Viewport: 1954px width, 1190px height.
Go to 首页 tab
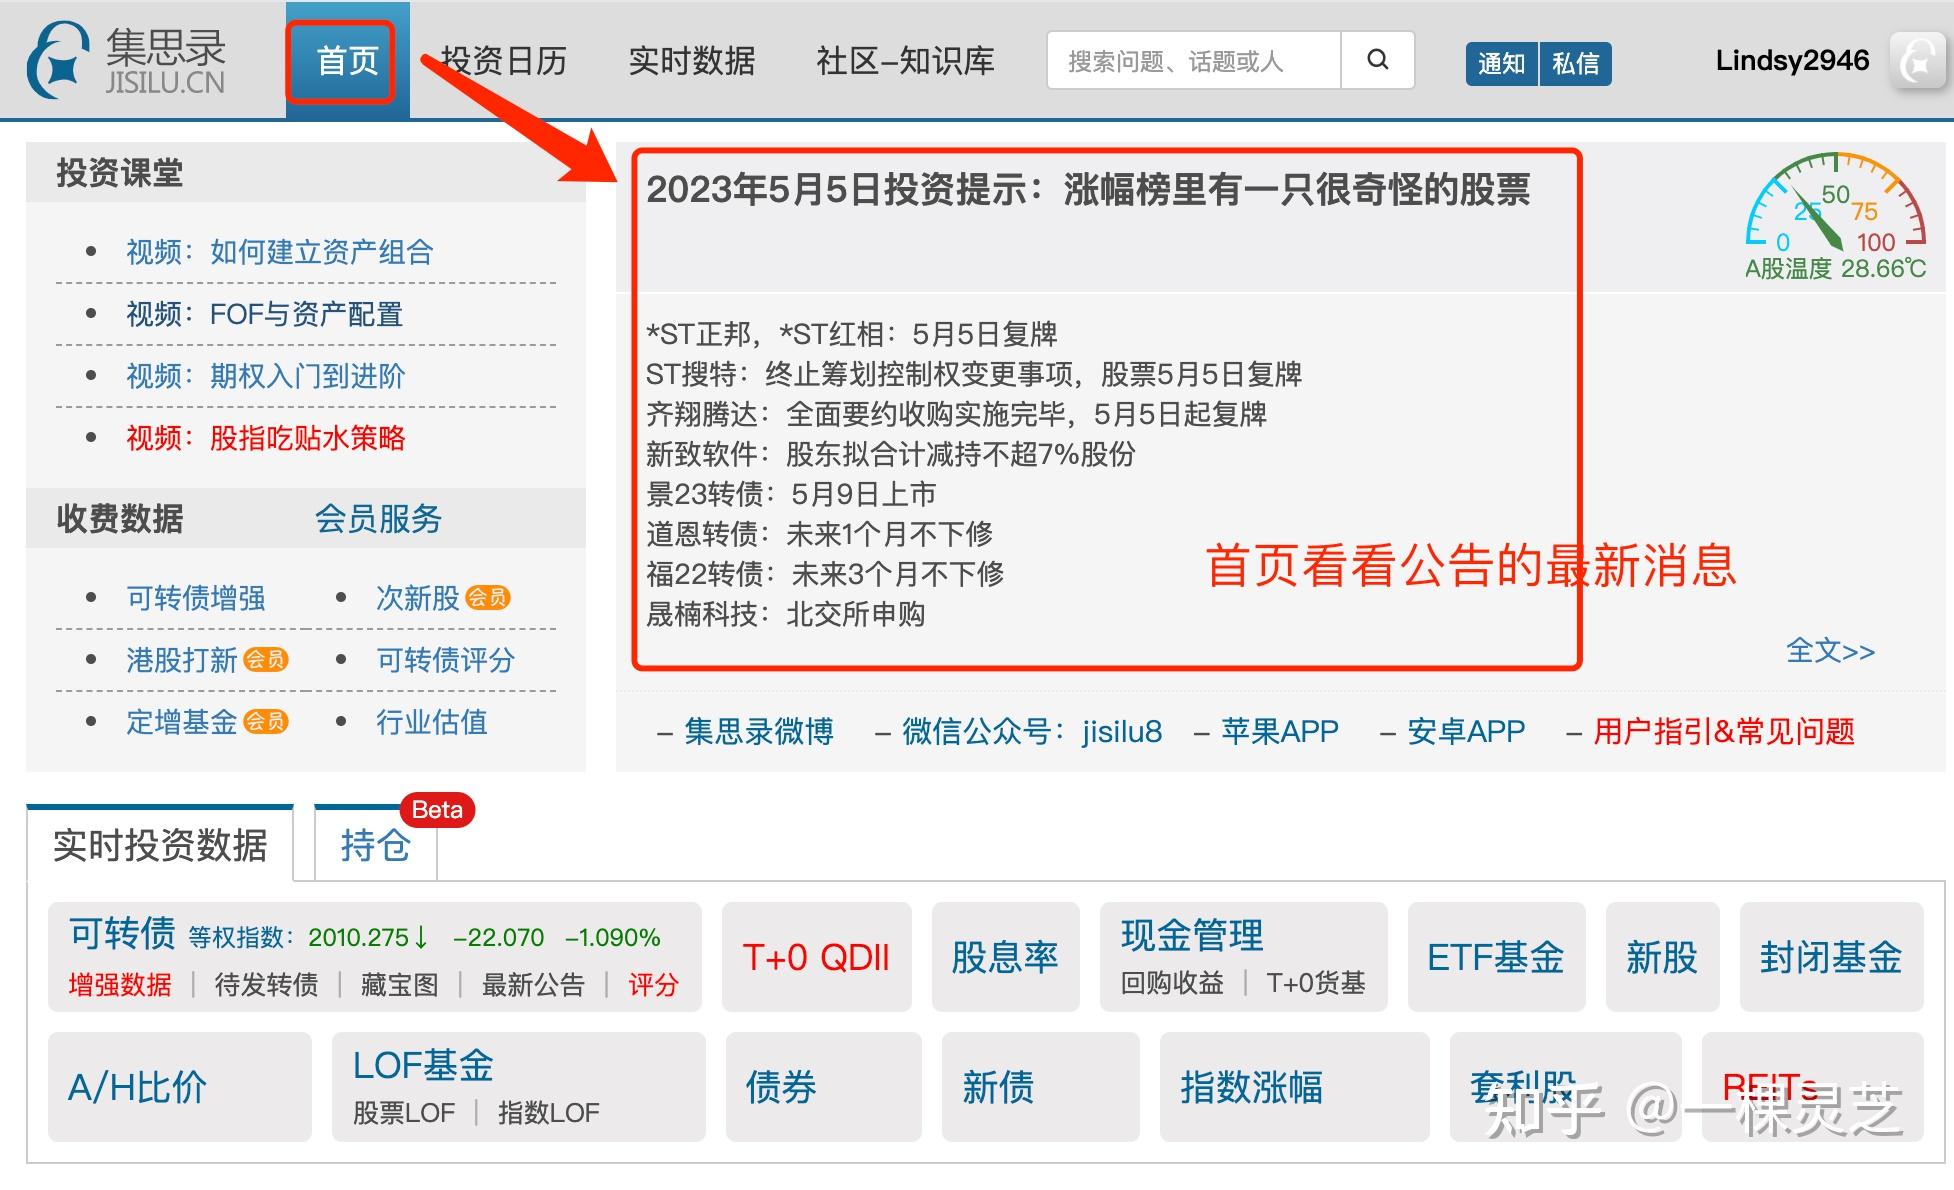pyautogui.click(x=347, y=61)
